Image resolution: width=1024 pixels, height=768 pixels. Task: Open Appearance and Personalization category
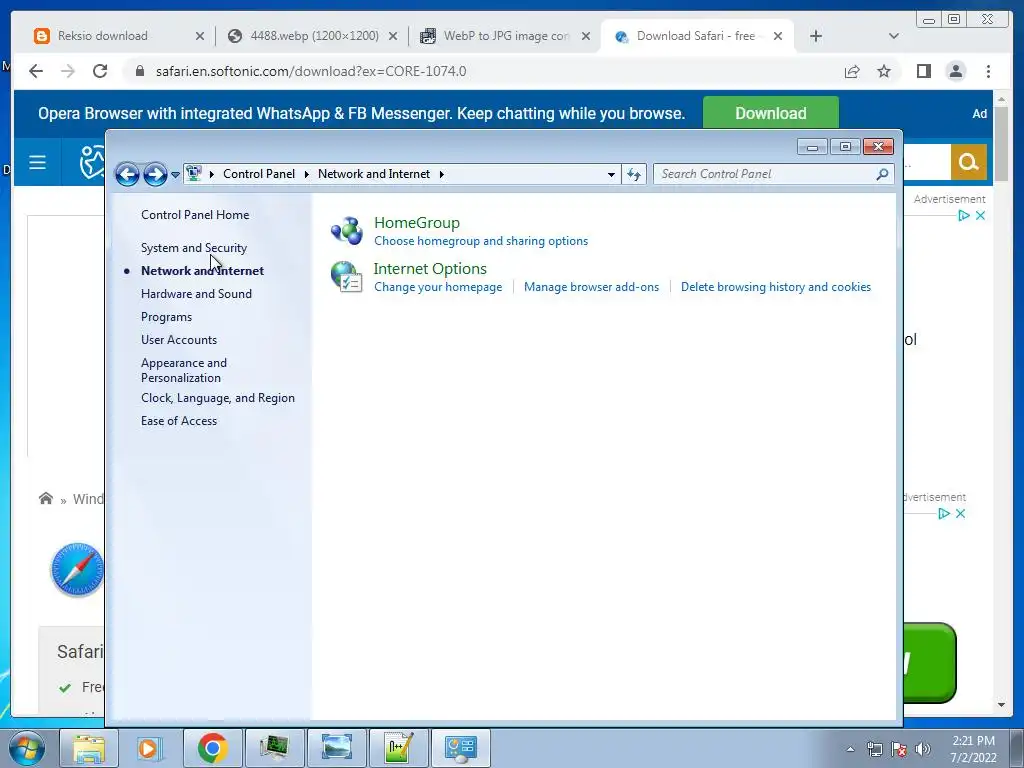click(x=184, y=370)
